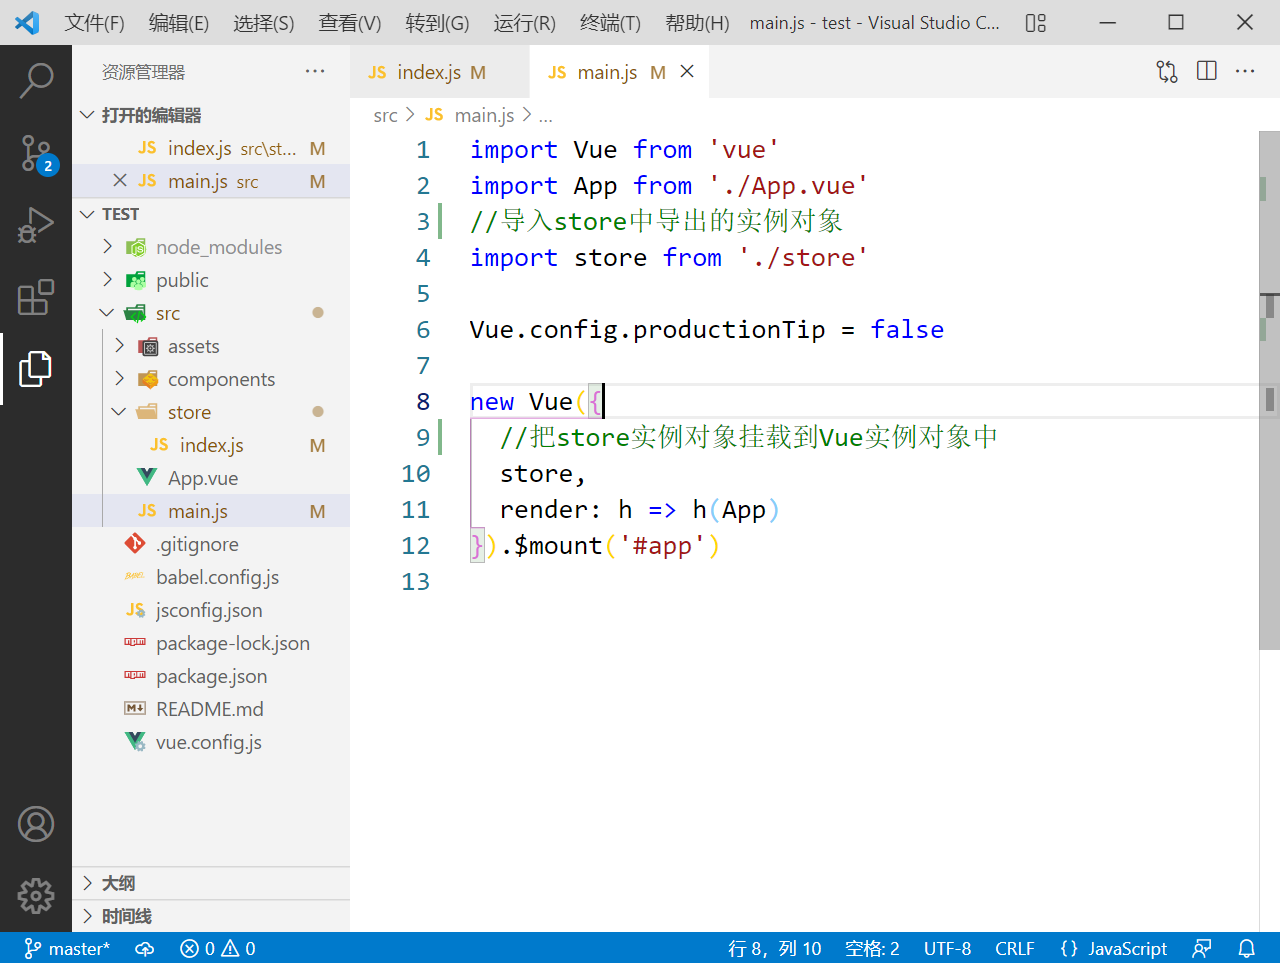Open the 终端(T) terminal menu

pyautogui.click(x=610, y=23)
